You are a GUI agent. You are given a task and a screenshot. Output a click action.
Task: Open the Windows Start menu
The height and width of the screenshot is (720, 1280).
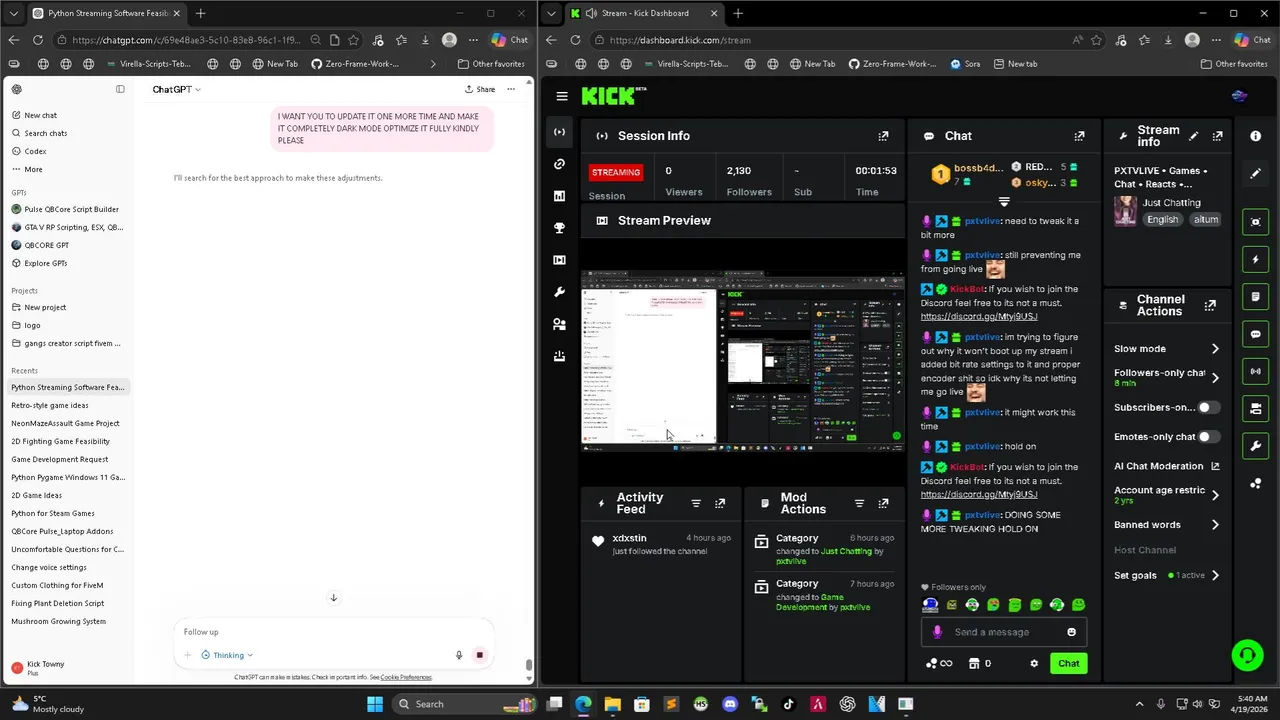(374, 704)
